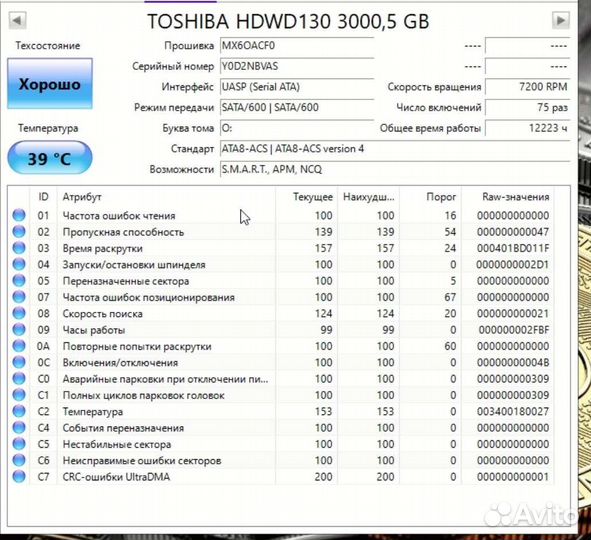Click the Хорошо health status button
The height and width of the screenshot is (540, 591).
tap(50, 84)
